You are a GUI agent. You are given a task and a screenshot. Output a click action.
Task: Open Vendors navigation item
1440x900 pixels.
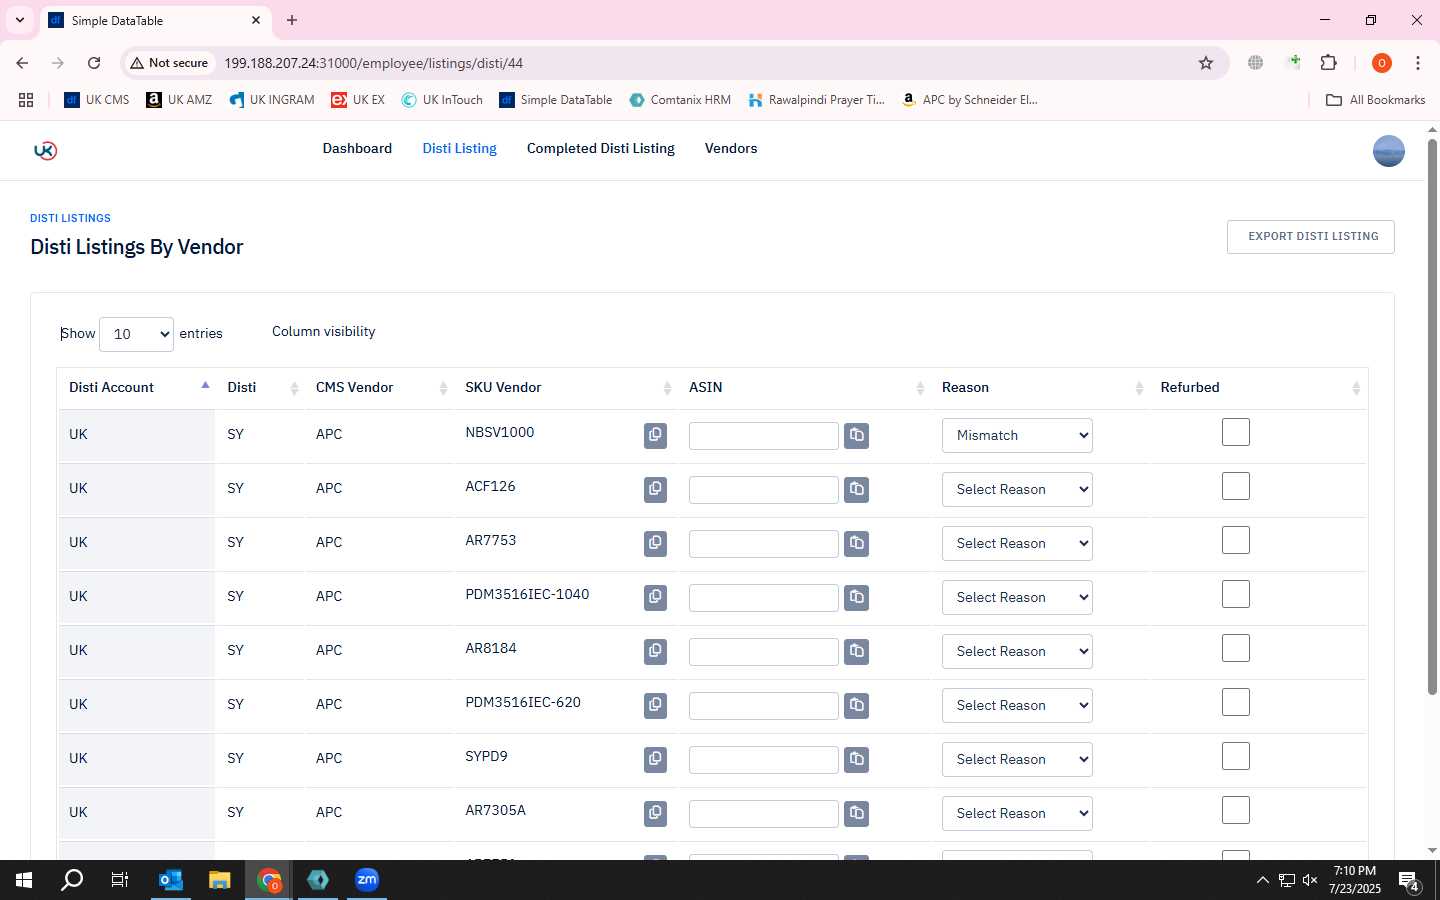click(731, 148)
